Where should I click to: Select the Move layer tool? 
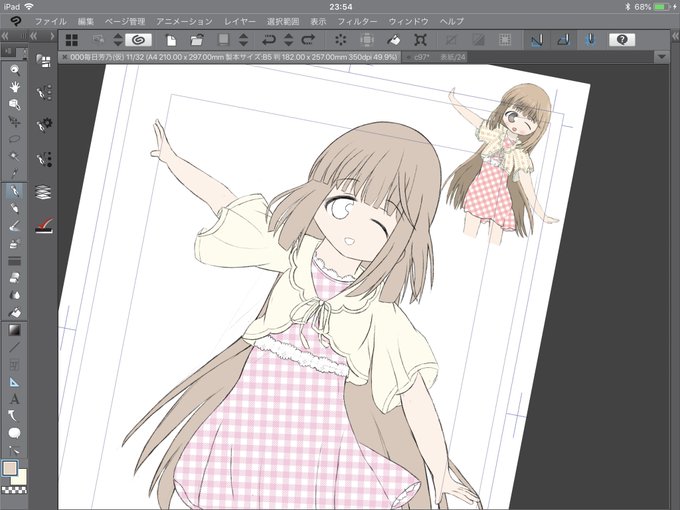15,122
